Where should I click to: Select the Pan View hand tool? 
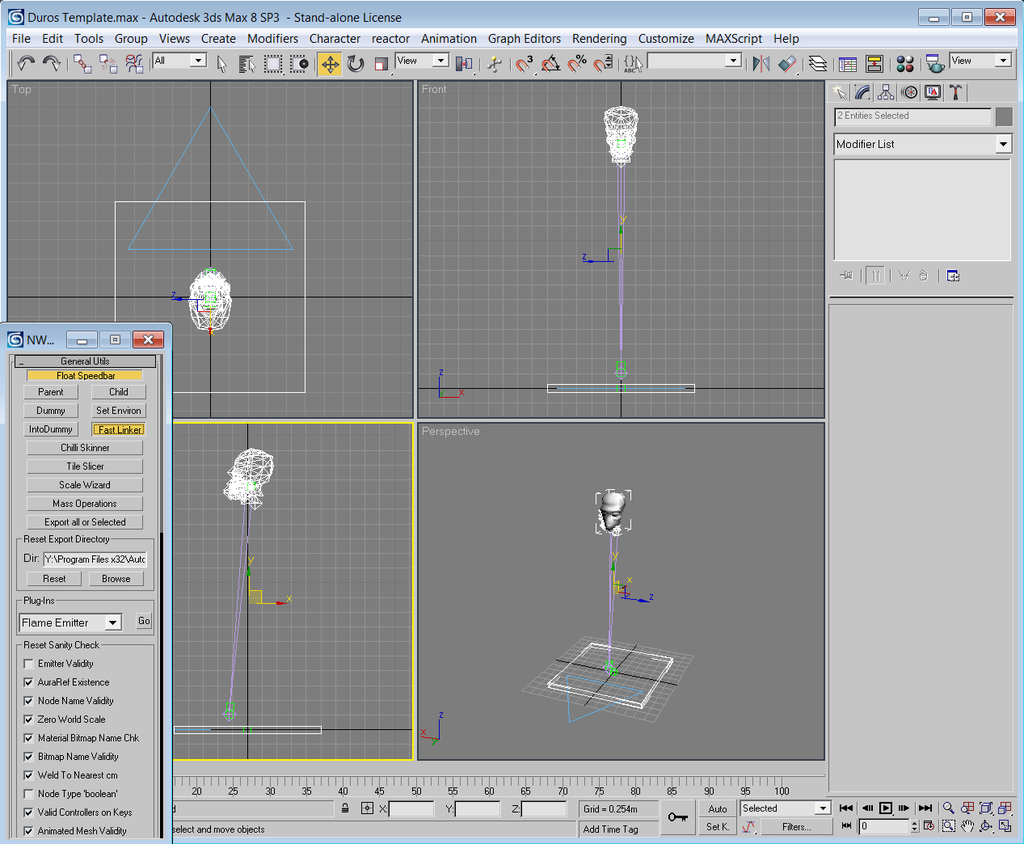point(967,826)
